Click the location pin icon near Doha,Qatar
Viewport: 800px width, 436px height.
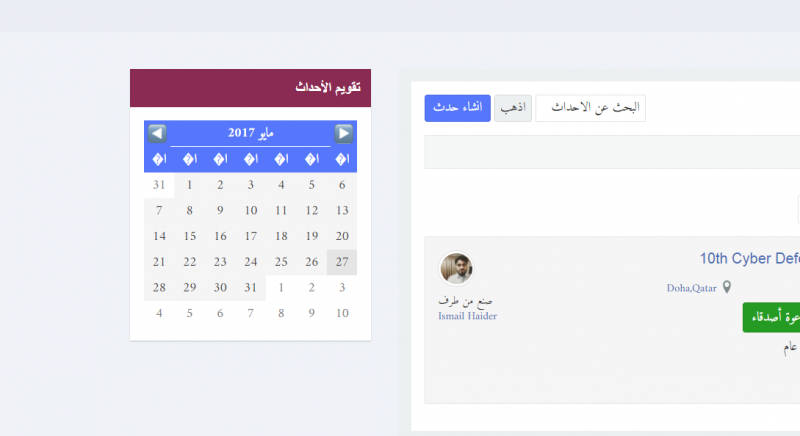727,288
